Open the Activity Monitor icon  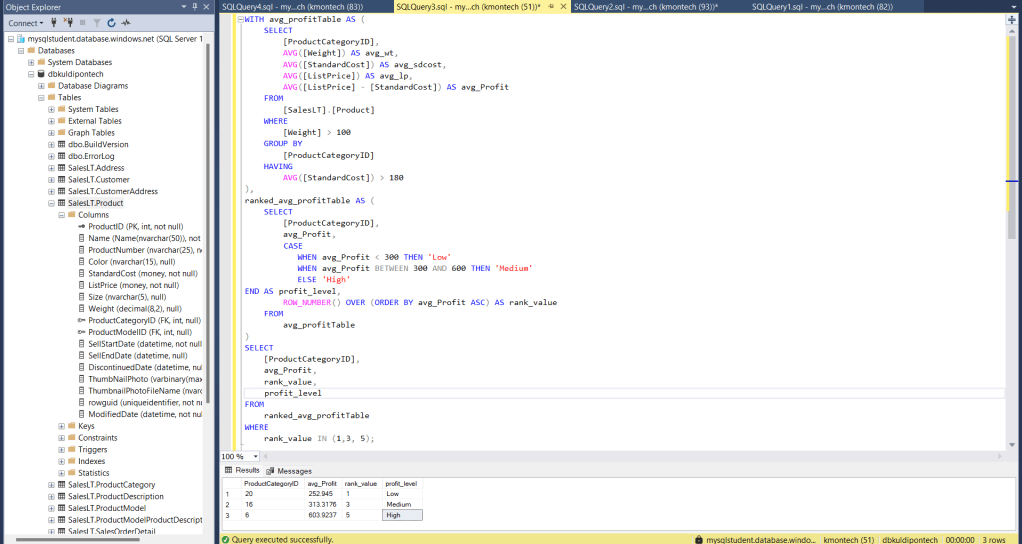pyautogui.click(x=126, y=22)
